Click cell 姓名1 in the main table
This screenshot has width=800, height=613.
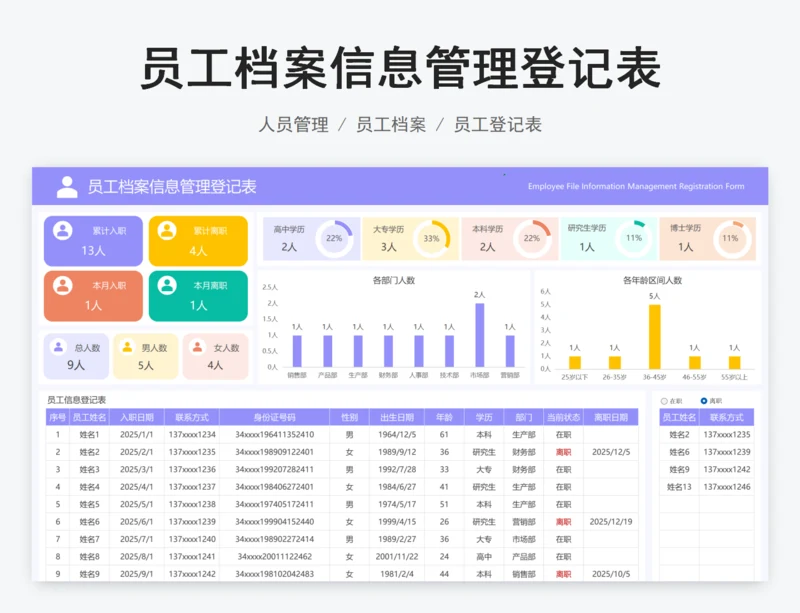89,435
